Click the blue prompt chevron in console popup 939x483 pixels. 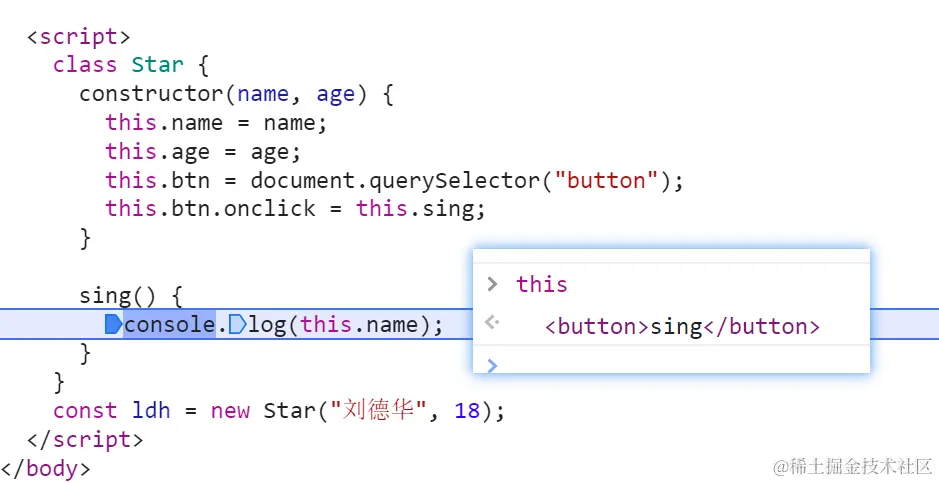pos(492,365)
